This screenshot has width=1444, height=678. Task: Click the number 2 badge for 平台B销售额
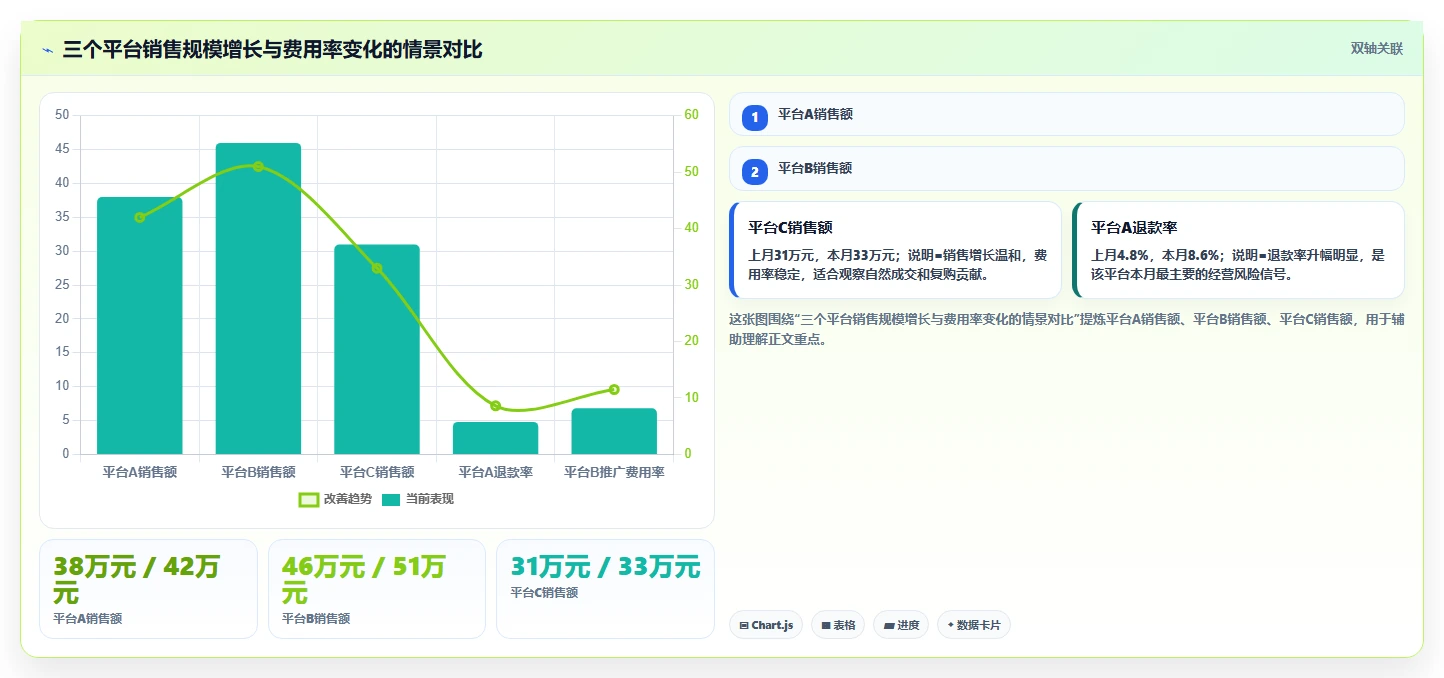(x=755, y=172)
